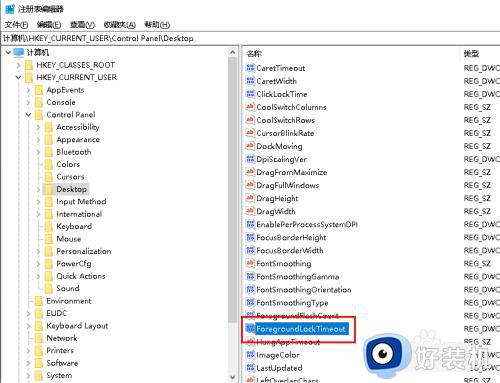500x383 pixels.
Task: Select the Quick Actions key
Action: (81, 276)
